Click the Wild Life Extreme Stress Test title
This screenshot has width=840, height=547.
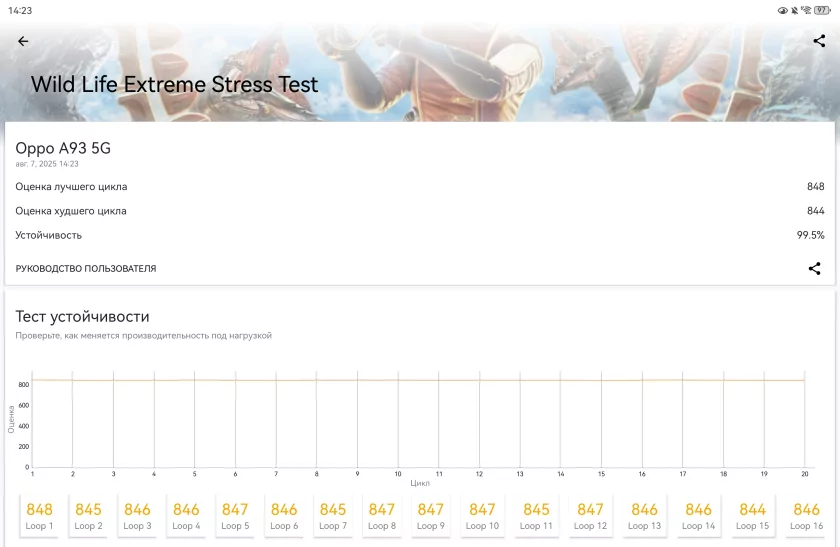[175, 85]
